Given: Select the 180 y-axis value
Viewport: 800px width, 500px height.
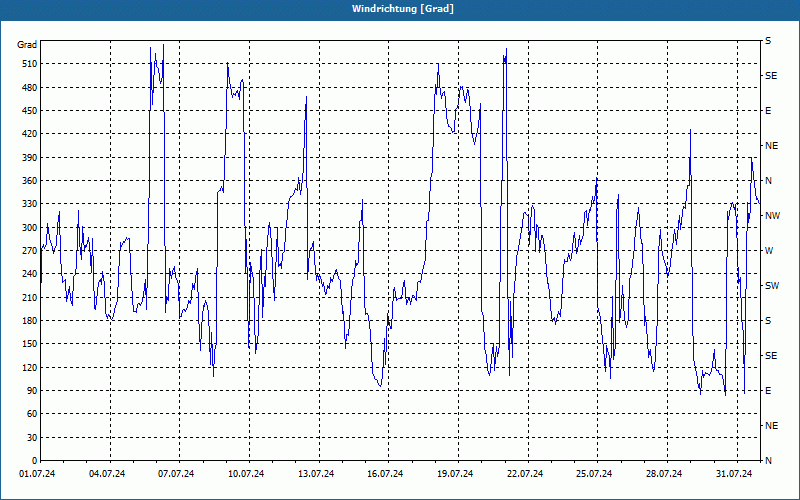Looking at the screenshot, I should [x=30, y=321].
